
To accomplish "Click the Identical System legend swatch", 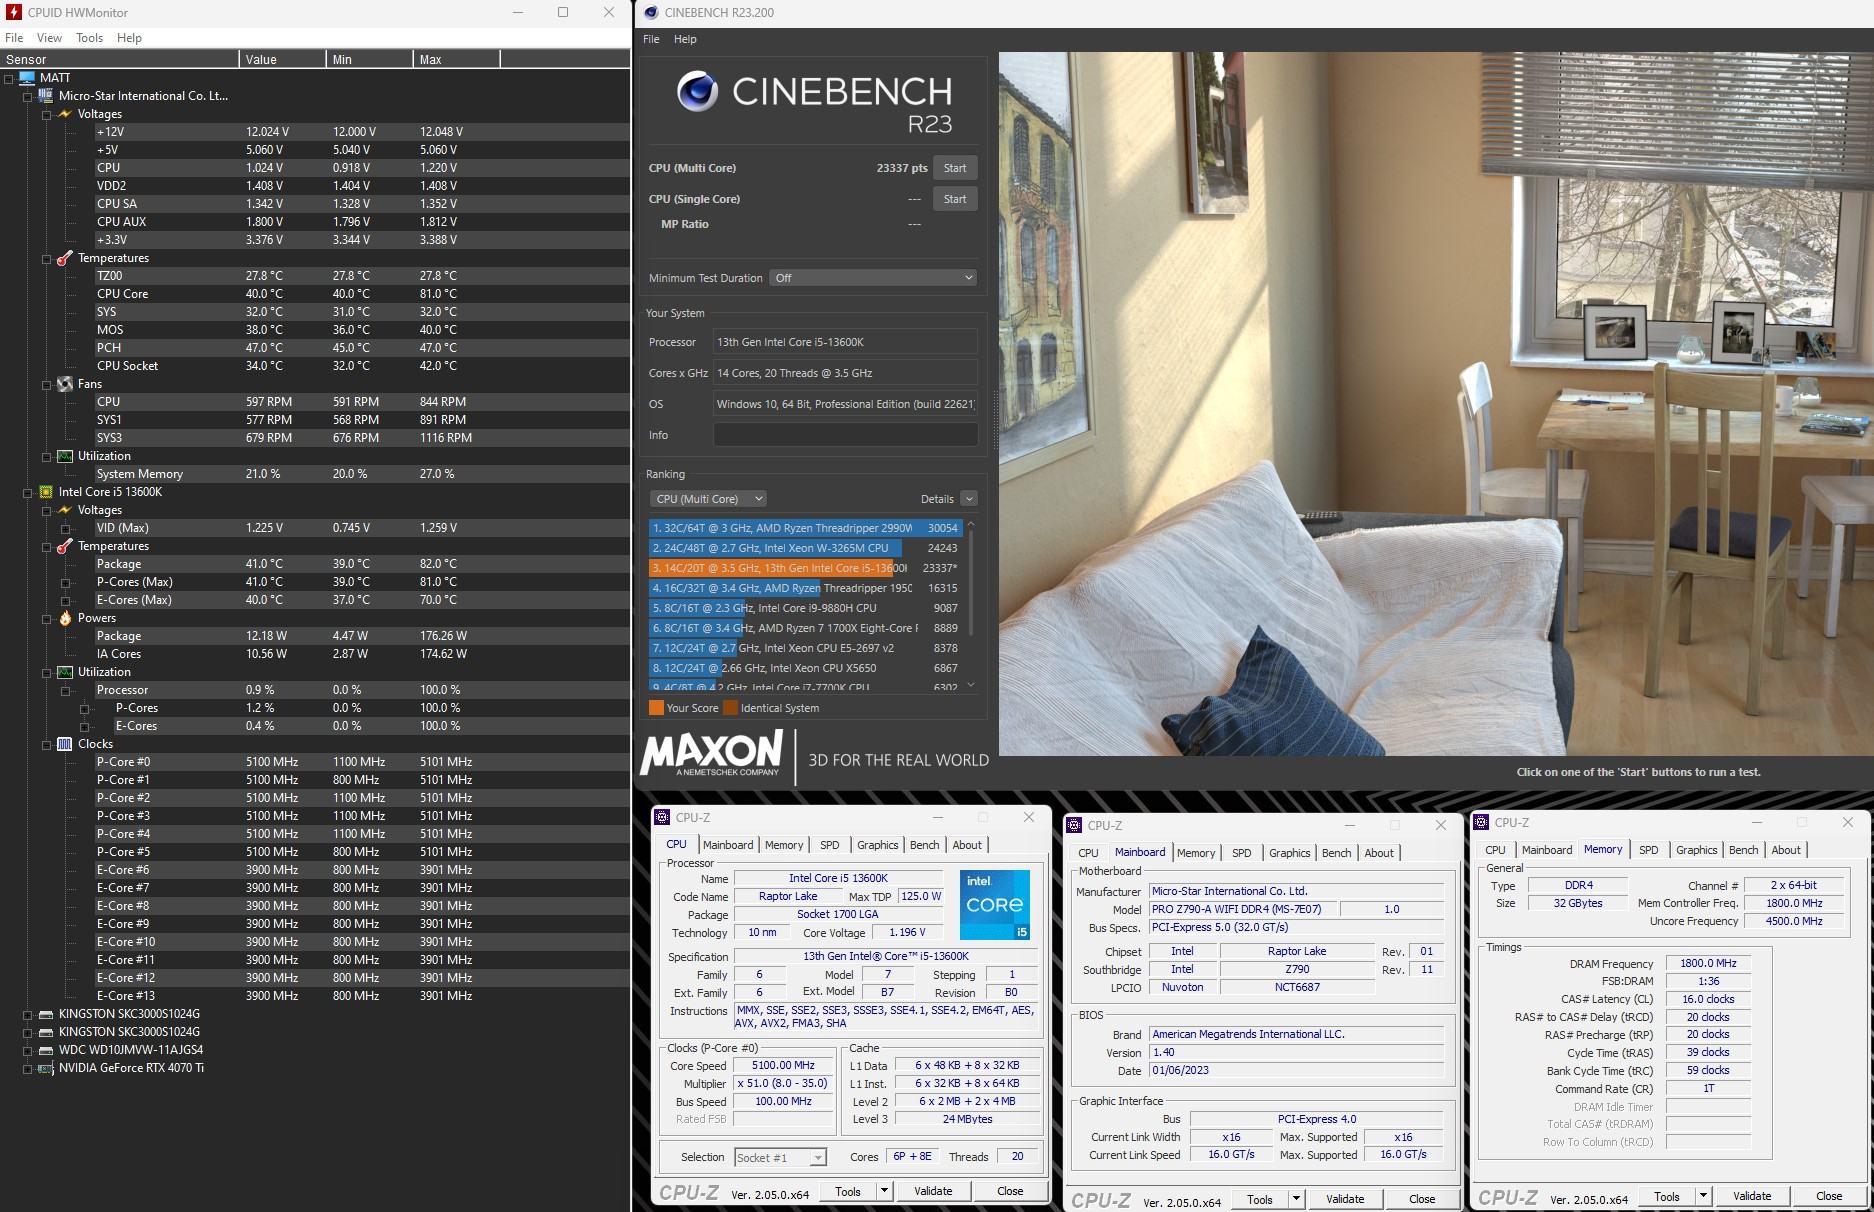I will [x=730, y=708].
